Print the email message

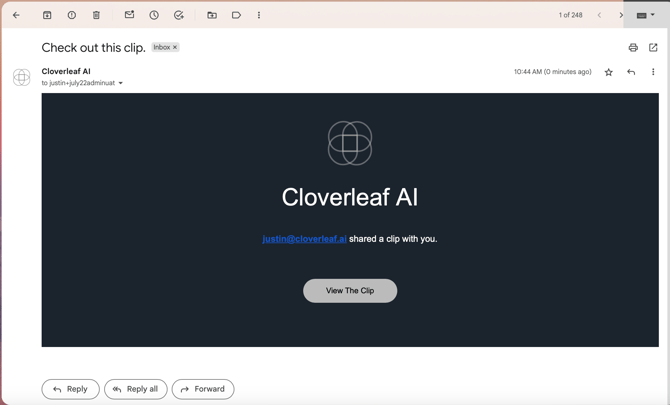633,47
